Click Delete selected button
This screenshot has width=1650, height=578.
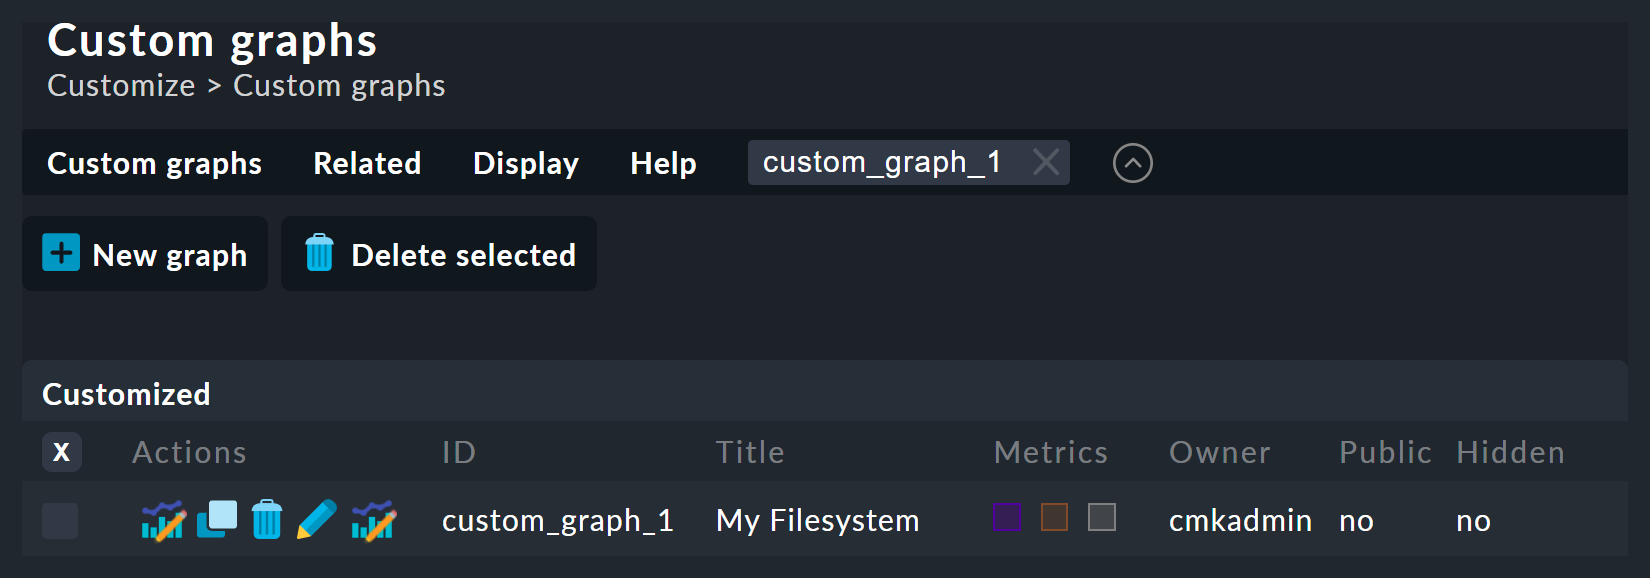point(439,254)
